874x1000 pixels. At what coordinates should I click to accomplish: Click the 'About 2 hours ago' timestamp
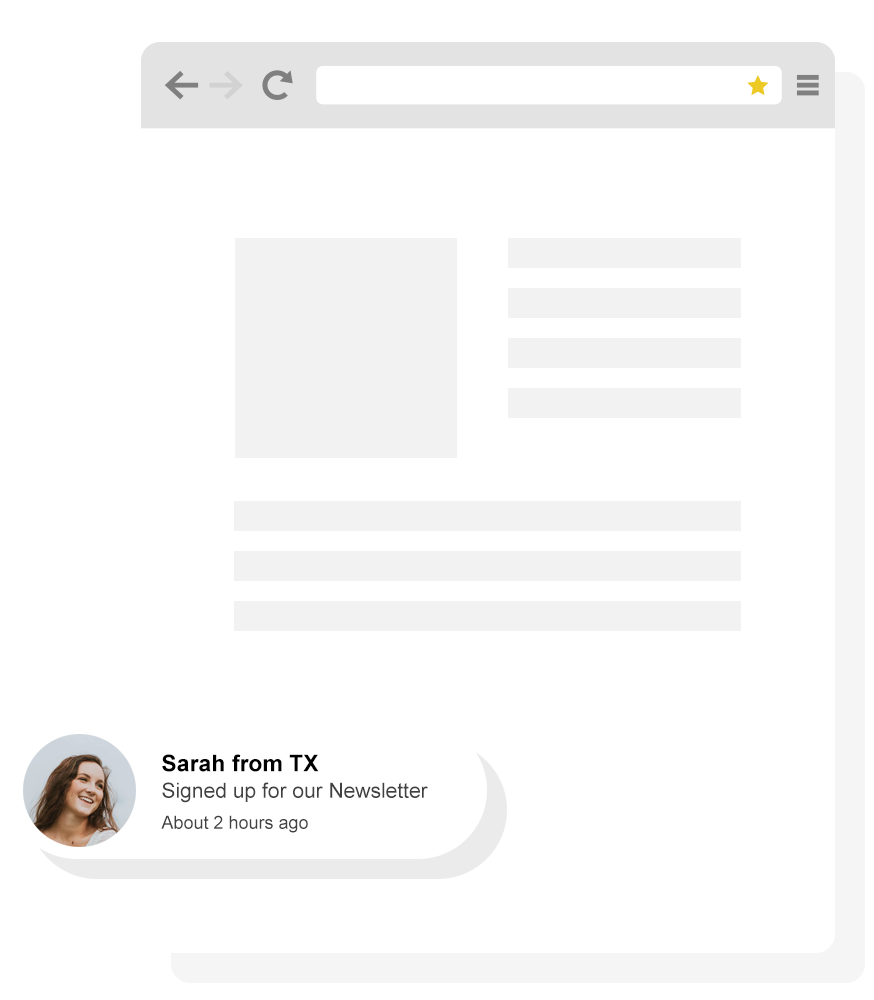[235, 823]
